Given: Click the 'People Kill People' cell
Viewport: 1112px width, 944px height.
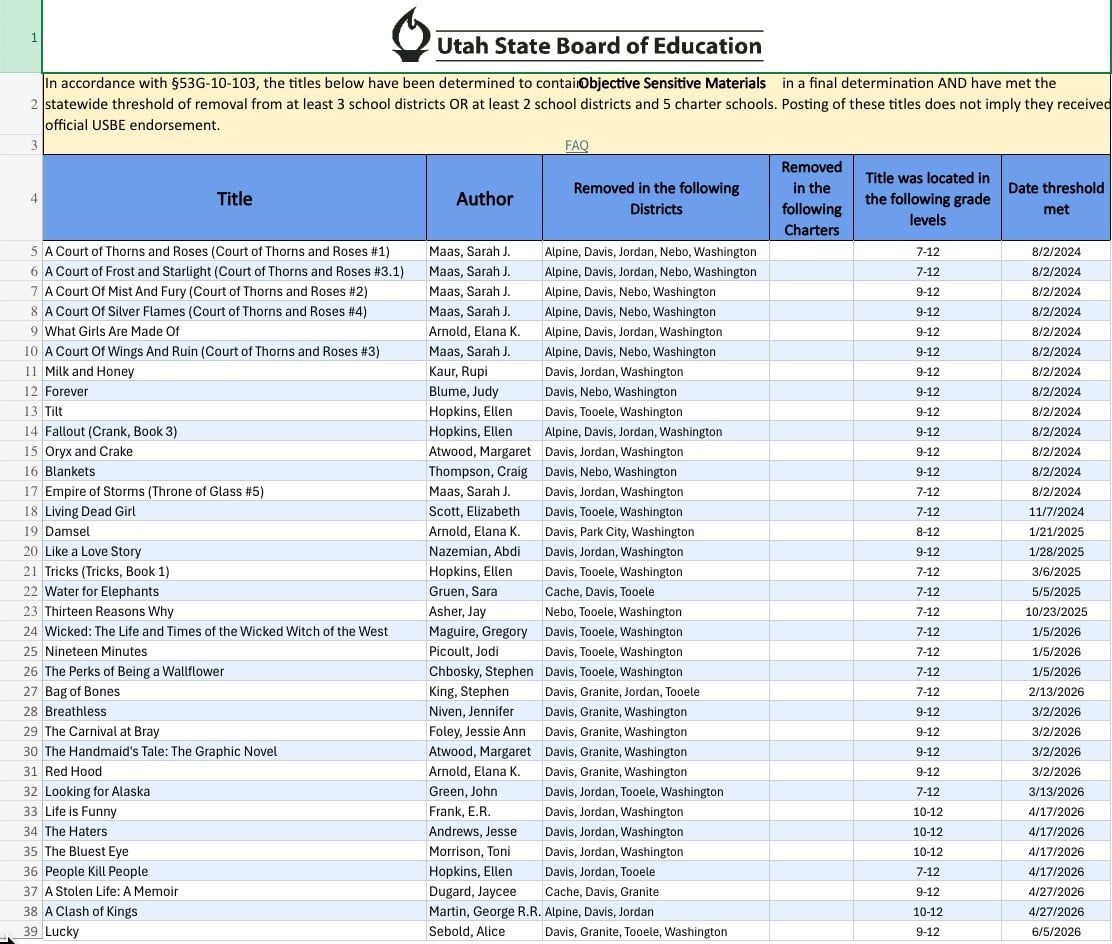Looking at the screenshot, I should click(235, 871).
